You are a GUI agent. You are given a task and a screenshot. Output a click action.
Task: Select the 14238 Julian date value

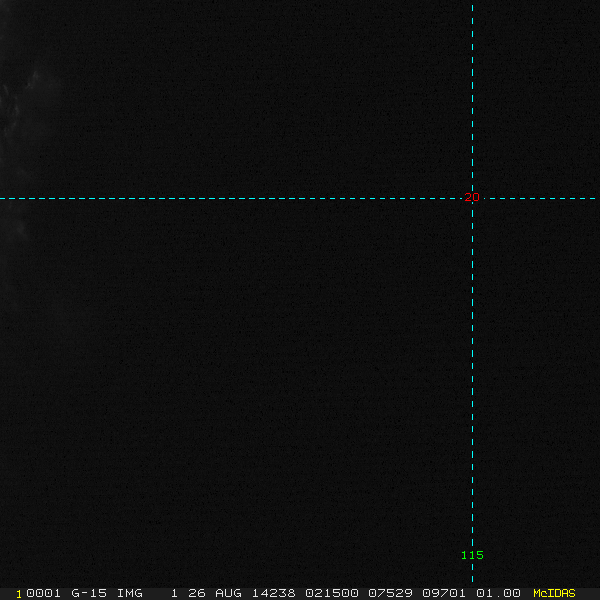273,593
